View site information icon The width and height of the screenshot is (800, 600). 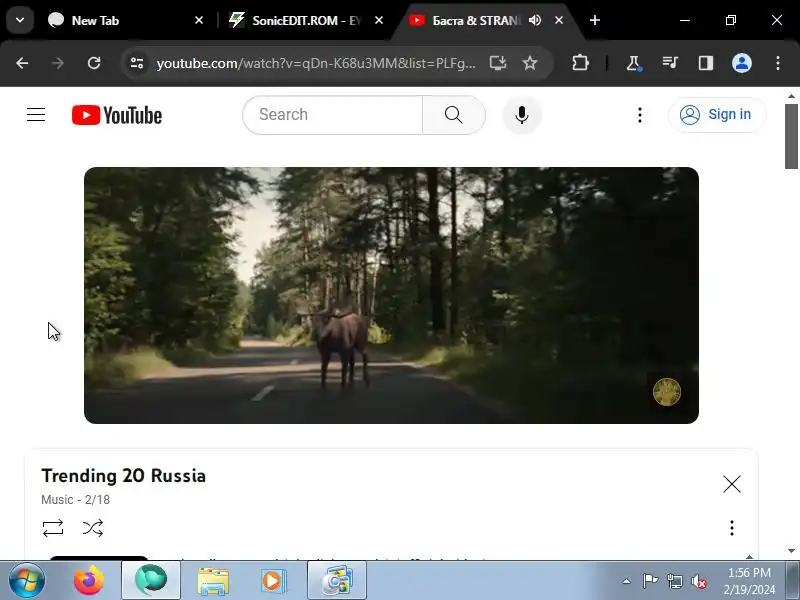pyautogui.click(x=137, y=63)
